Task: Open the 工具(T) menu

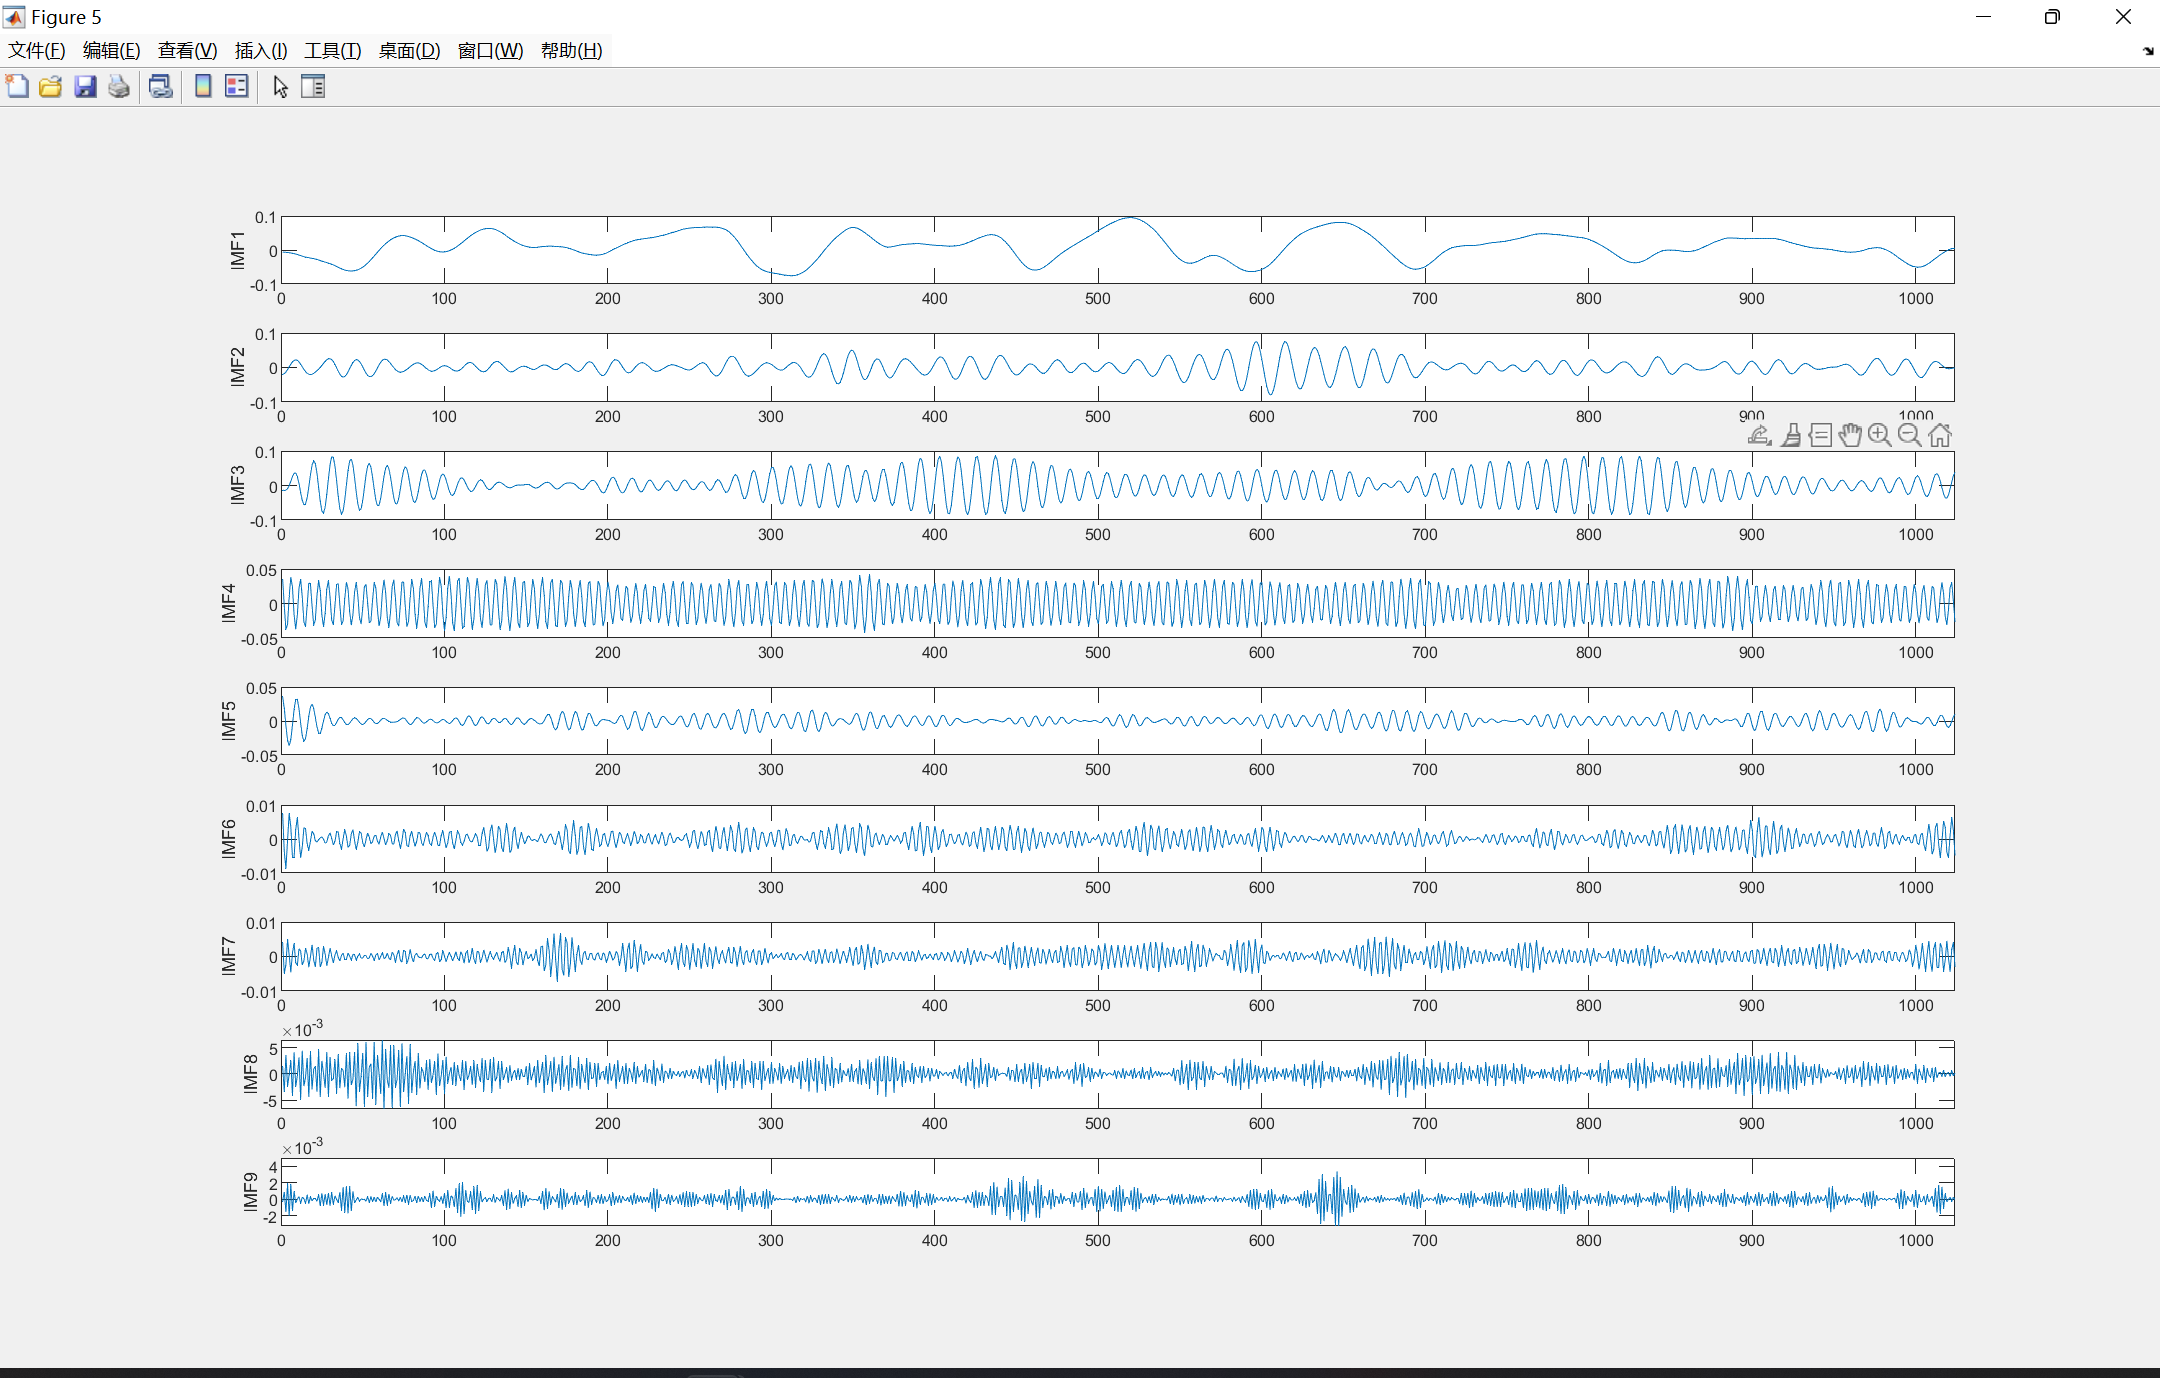Action: (332, 51)
